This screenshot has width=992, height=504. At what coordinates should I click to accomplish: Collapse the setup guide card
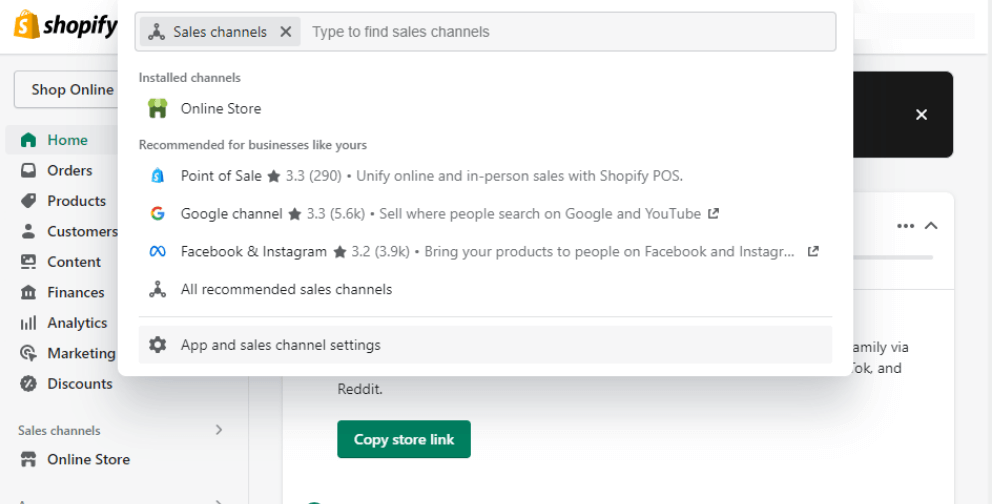(x=931, y=226)
